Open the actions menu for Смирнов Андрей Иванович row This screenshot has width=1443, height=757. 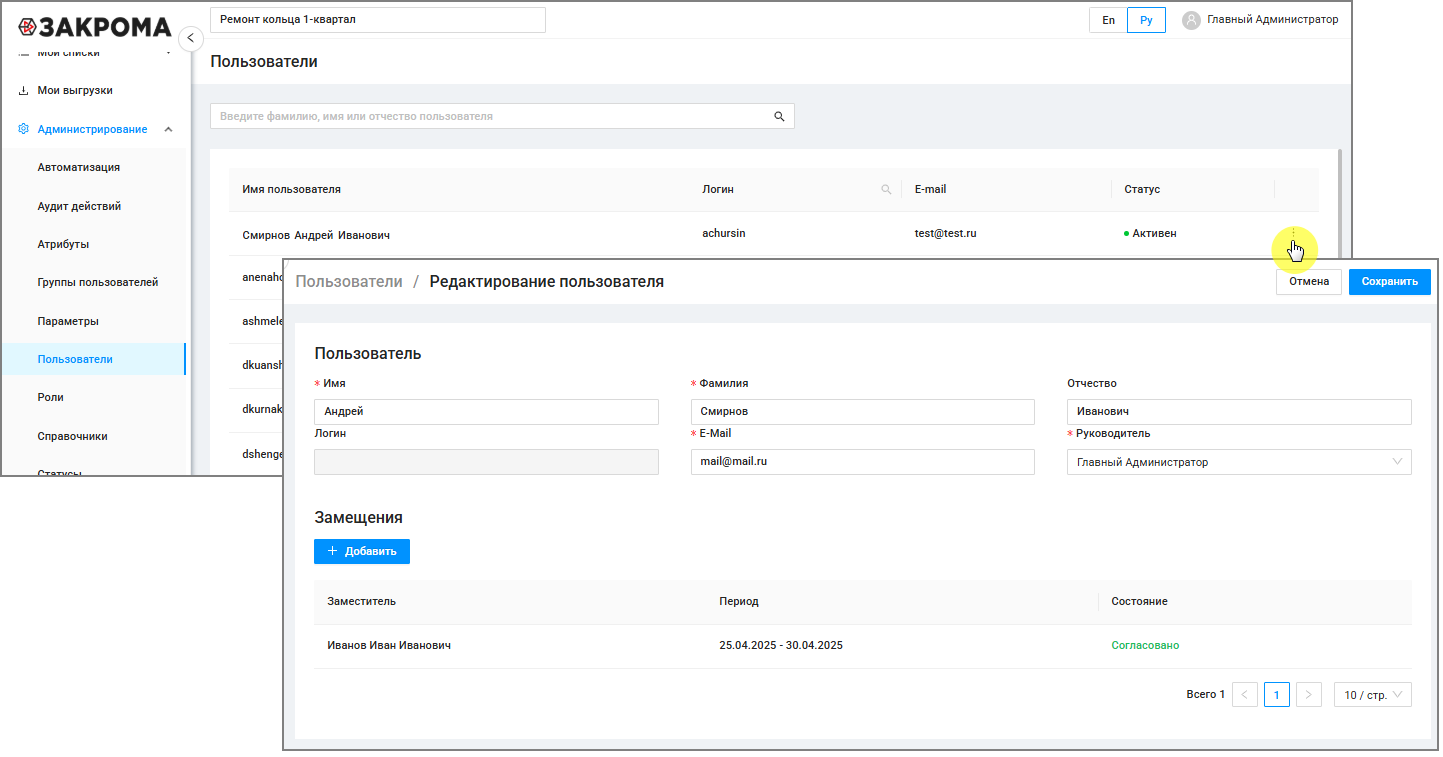1294,234
